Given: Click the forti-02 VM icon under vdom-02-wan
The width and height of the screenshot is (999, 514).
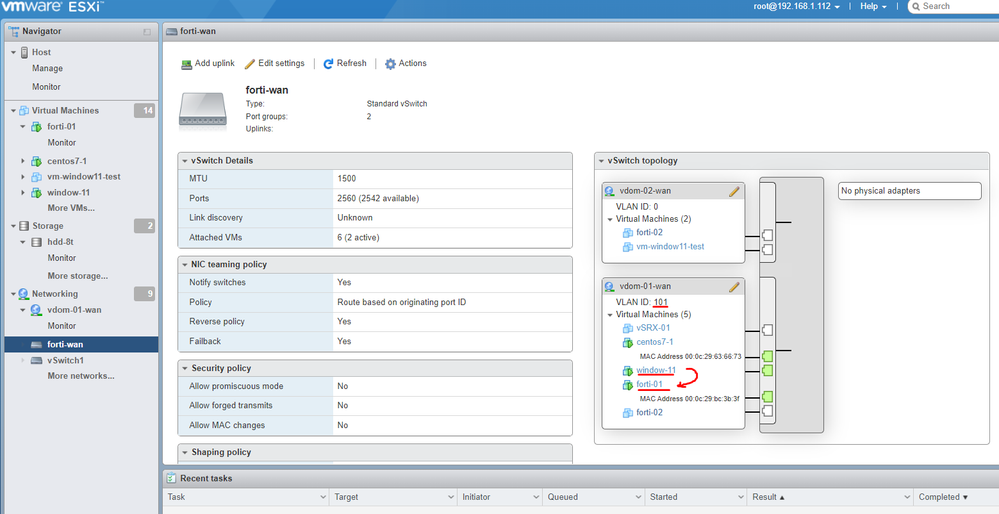Looking at the screenshot, I should [628, 233].
